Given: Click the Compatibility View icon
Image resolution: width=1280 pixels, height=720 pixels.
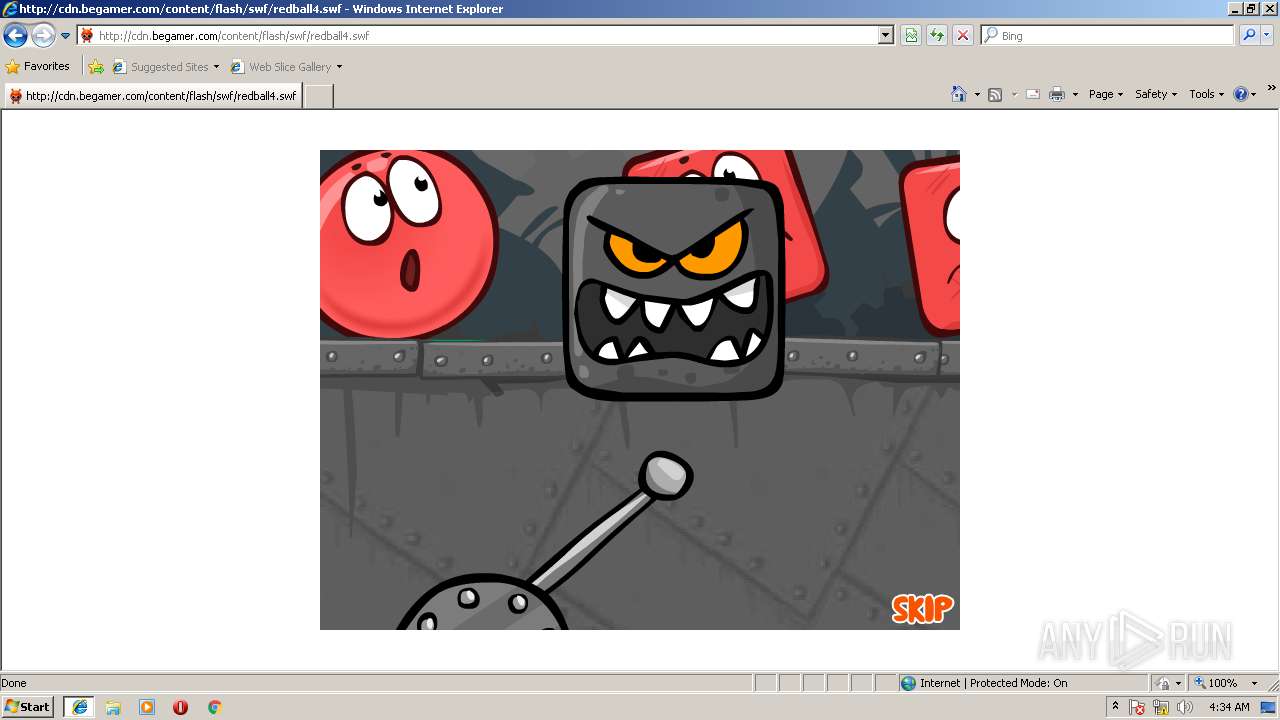Looking at the screenshot, I should coord(911,35).
